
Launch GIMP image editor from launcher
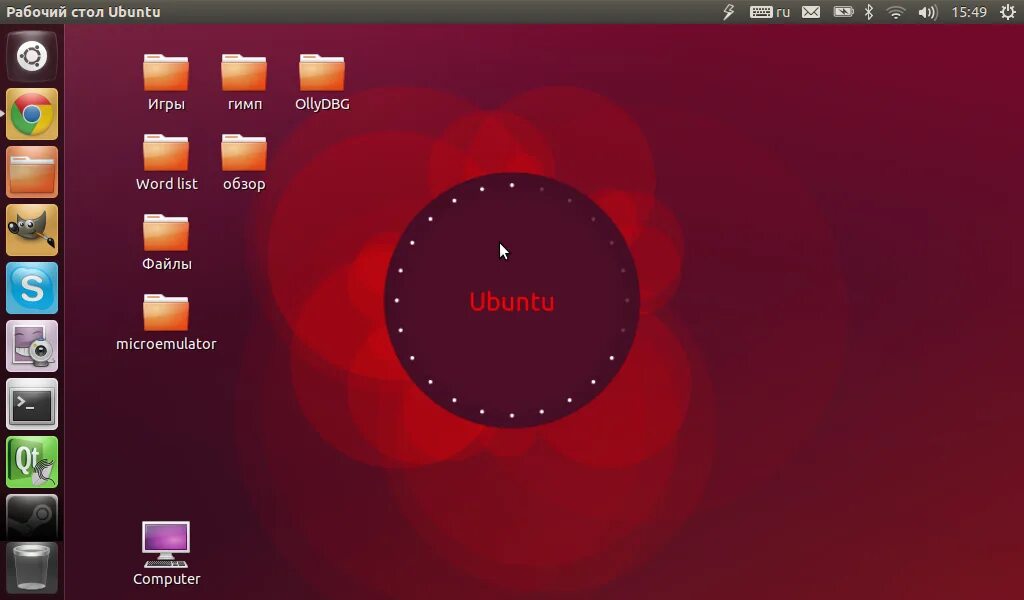click(x=32, y=230)
